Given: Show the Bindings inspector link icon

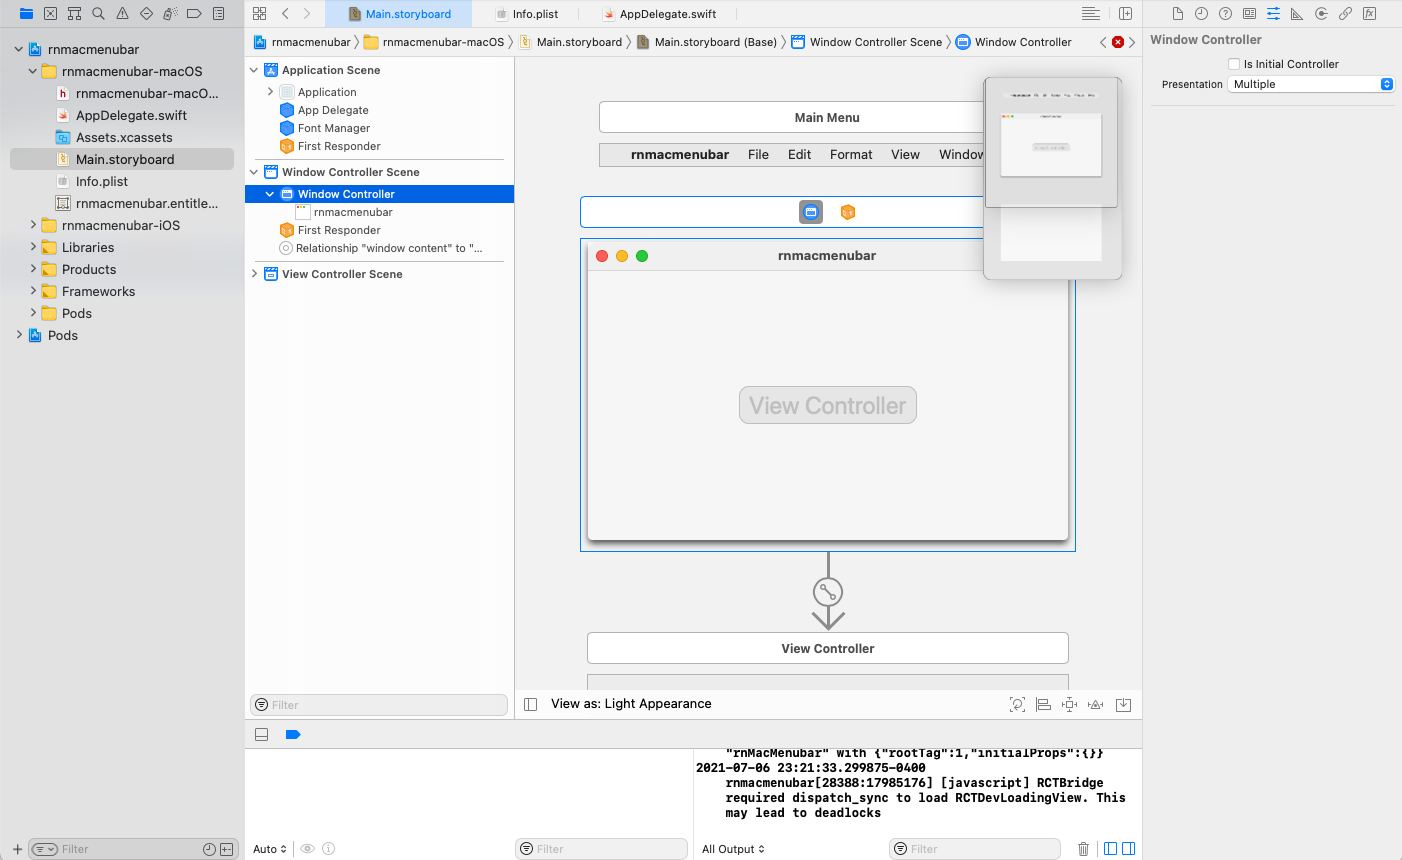Looking at the screenshot, I should point(1345,14).
